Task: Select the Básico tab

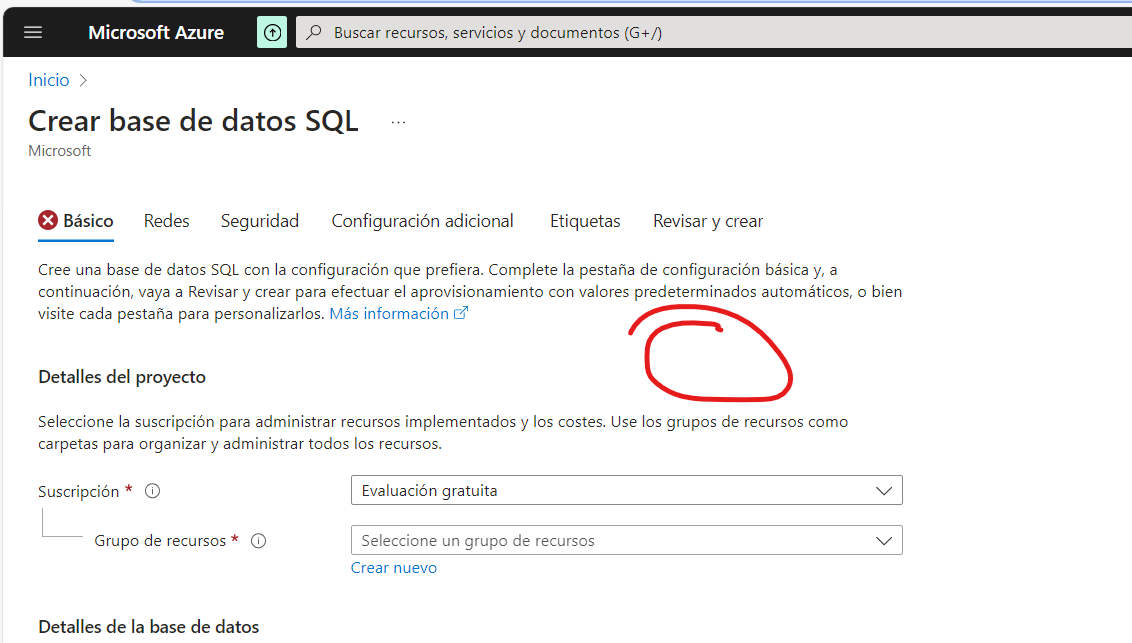Action: [x=76, y=221]
